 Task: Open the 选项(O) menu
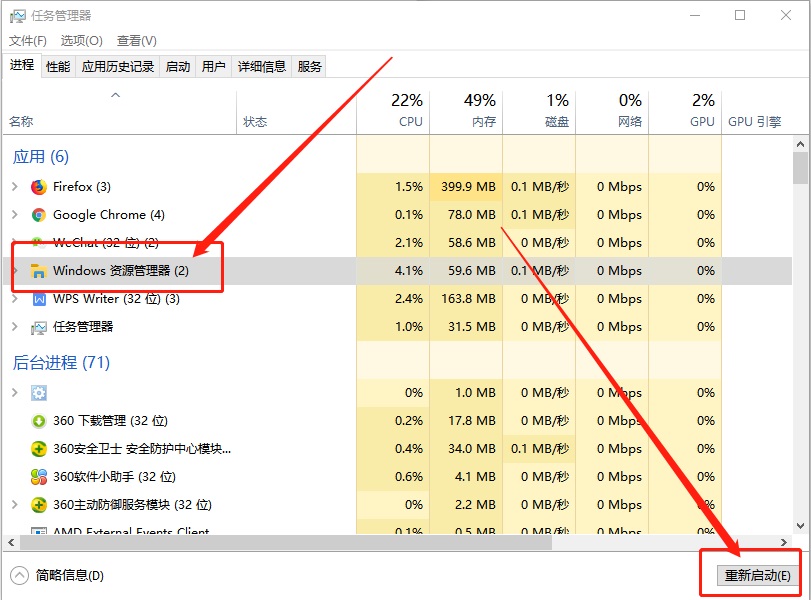(x=82, y=40)
